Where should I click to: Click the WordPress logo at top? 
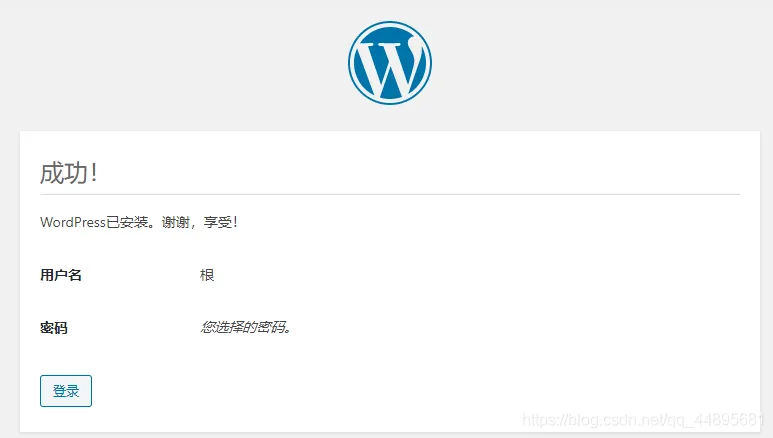click(389, 62)
